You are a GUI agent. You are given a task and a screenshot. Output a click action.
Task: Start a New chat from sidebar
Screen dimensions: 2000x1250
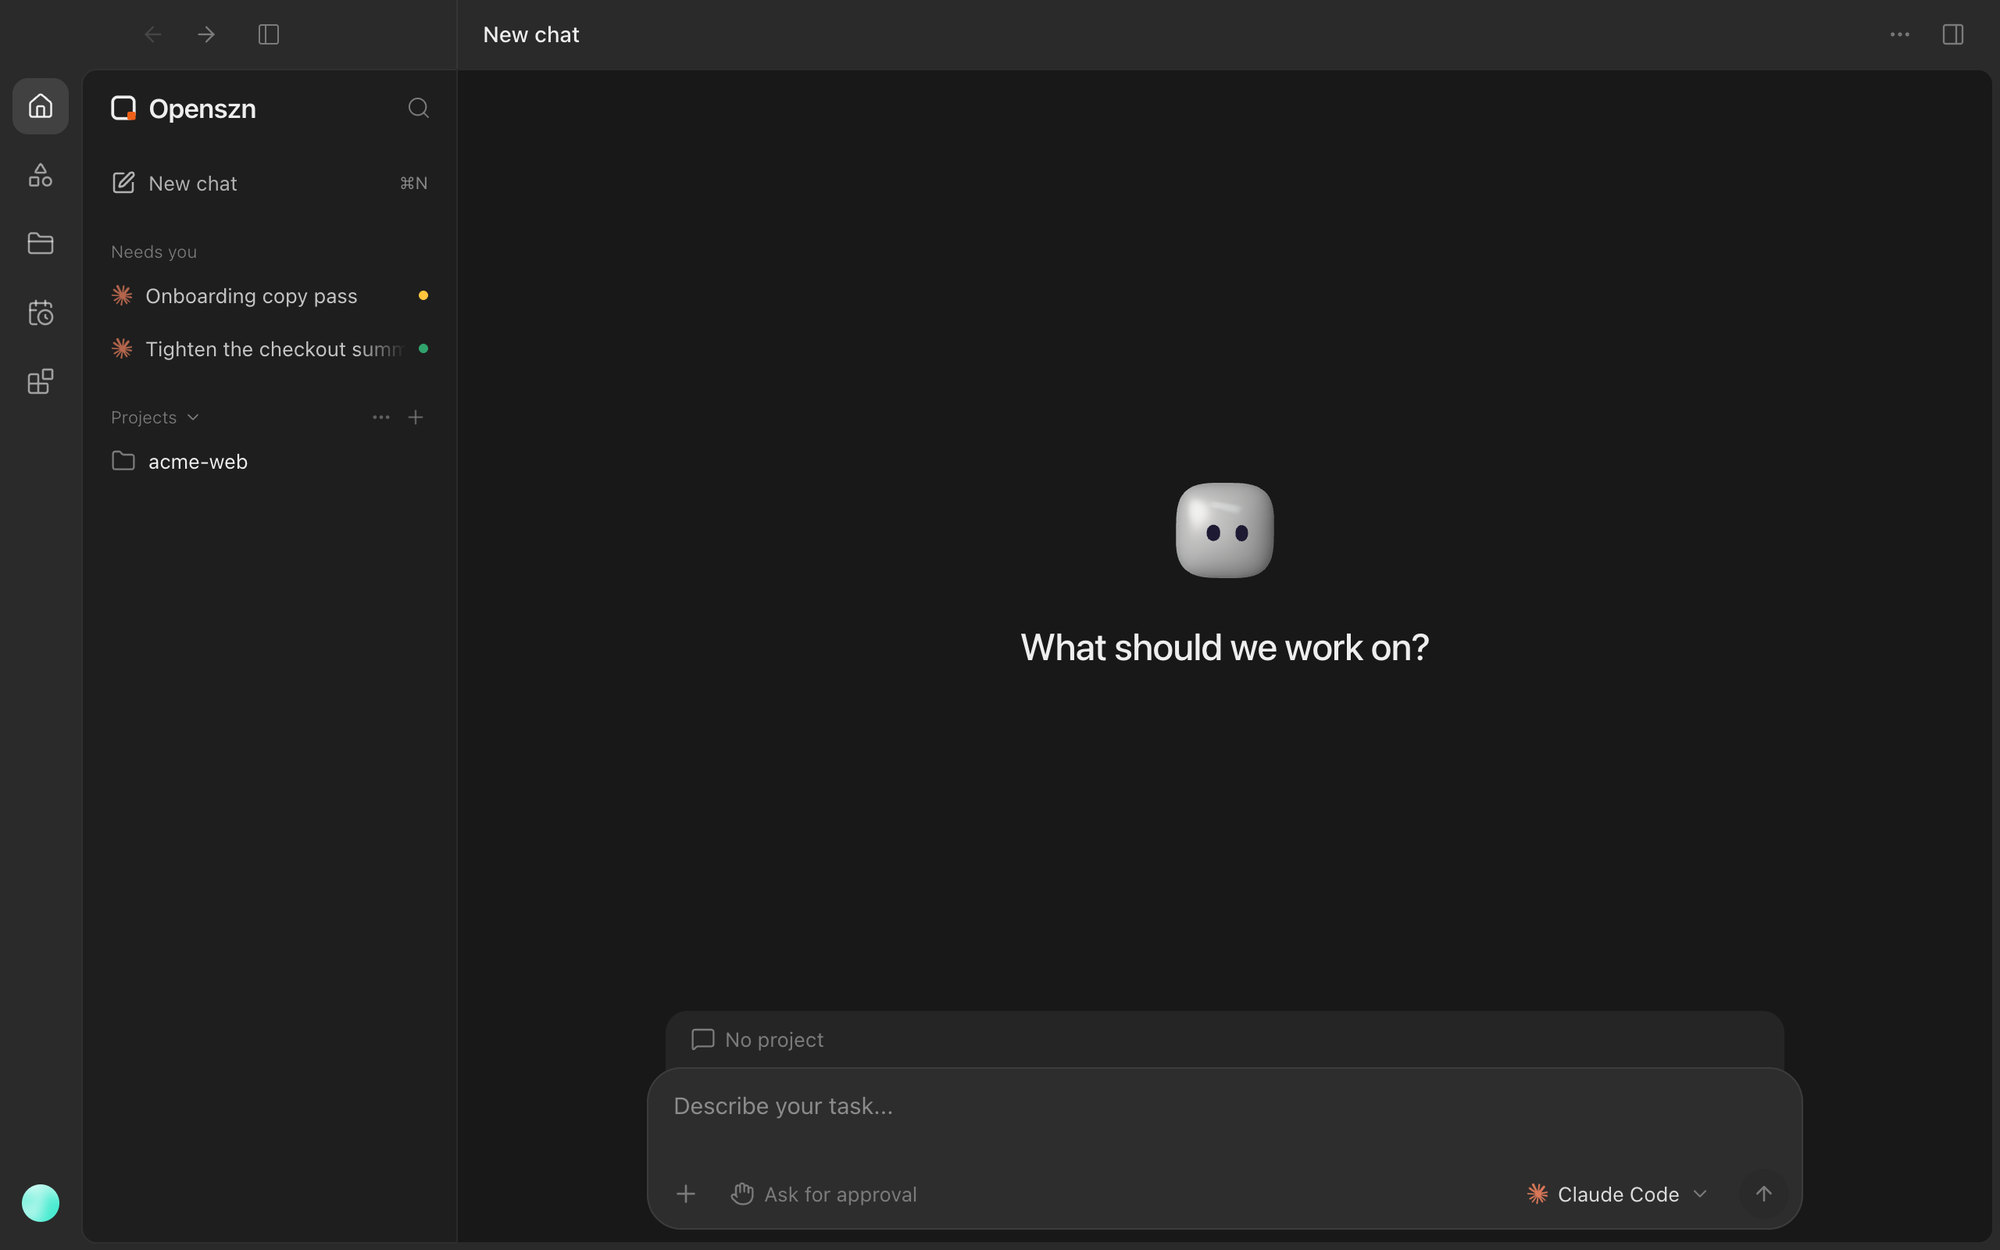click(269, 183)
